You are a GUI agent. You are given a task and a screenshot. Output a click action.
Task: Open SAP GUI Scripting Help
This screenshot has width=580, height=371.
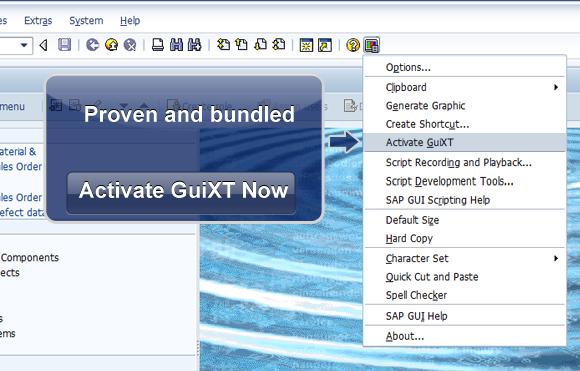coord(465,200)
